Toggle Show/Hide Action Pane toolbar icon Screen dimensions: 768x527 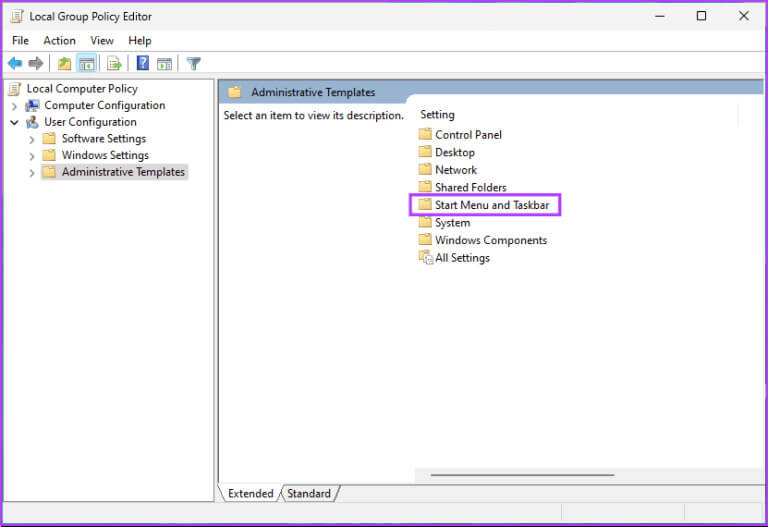[x=164, y=63]
